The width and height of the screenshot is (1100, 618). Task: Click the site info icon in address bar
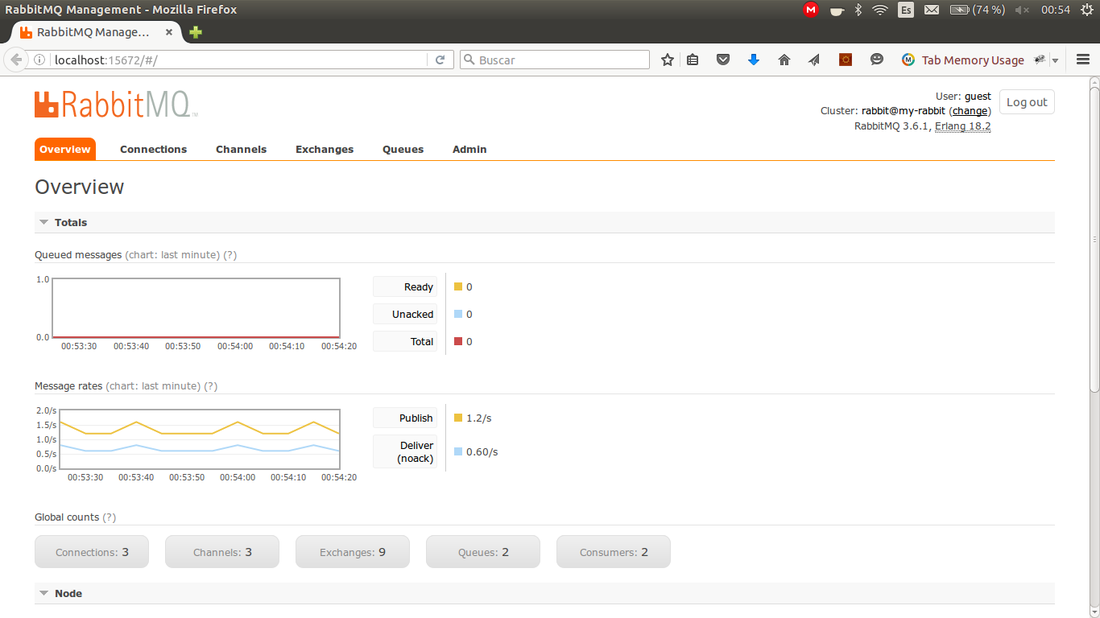pyautogui.click(x=40, y=60)
